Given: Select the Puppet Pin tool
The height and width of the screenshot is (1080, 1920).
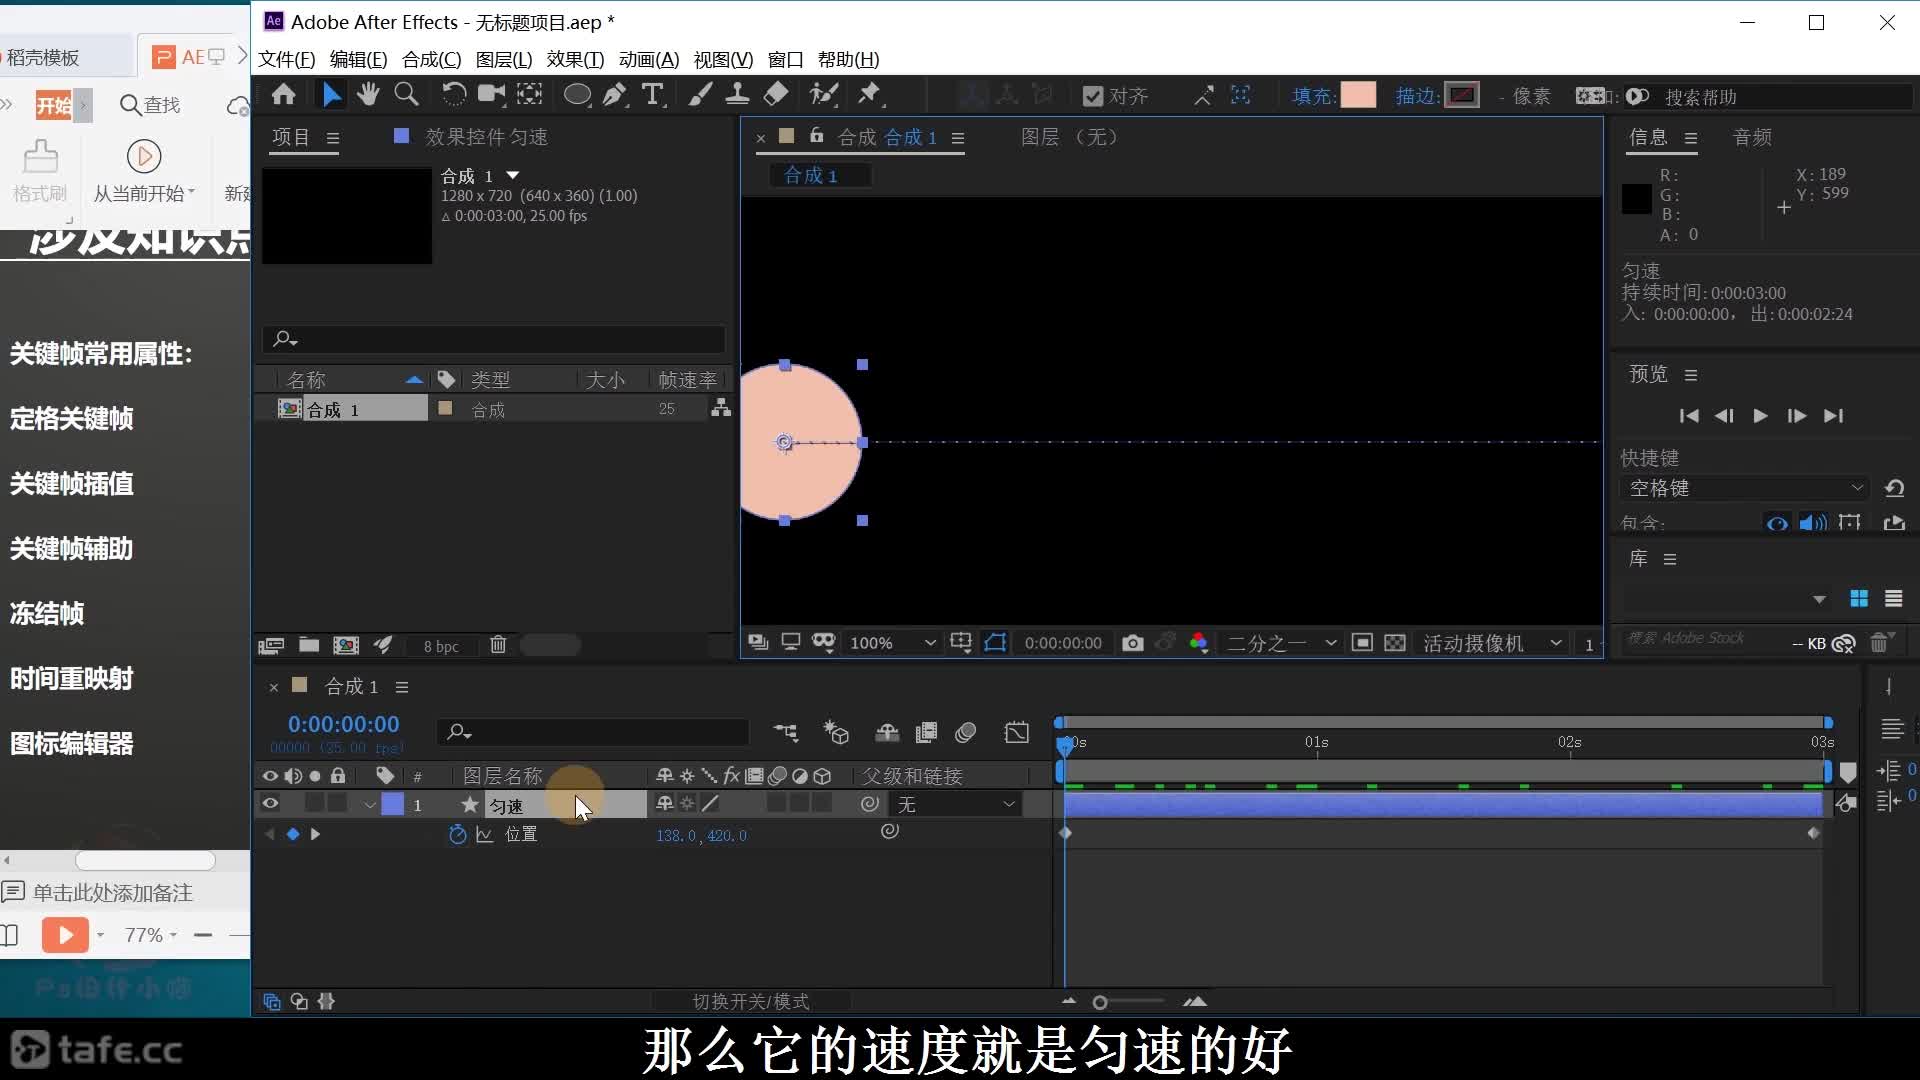Looking at the screenshot, I should pos(869,95).
